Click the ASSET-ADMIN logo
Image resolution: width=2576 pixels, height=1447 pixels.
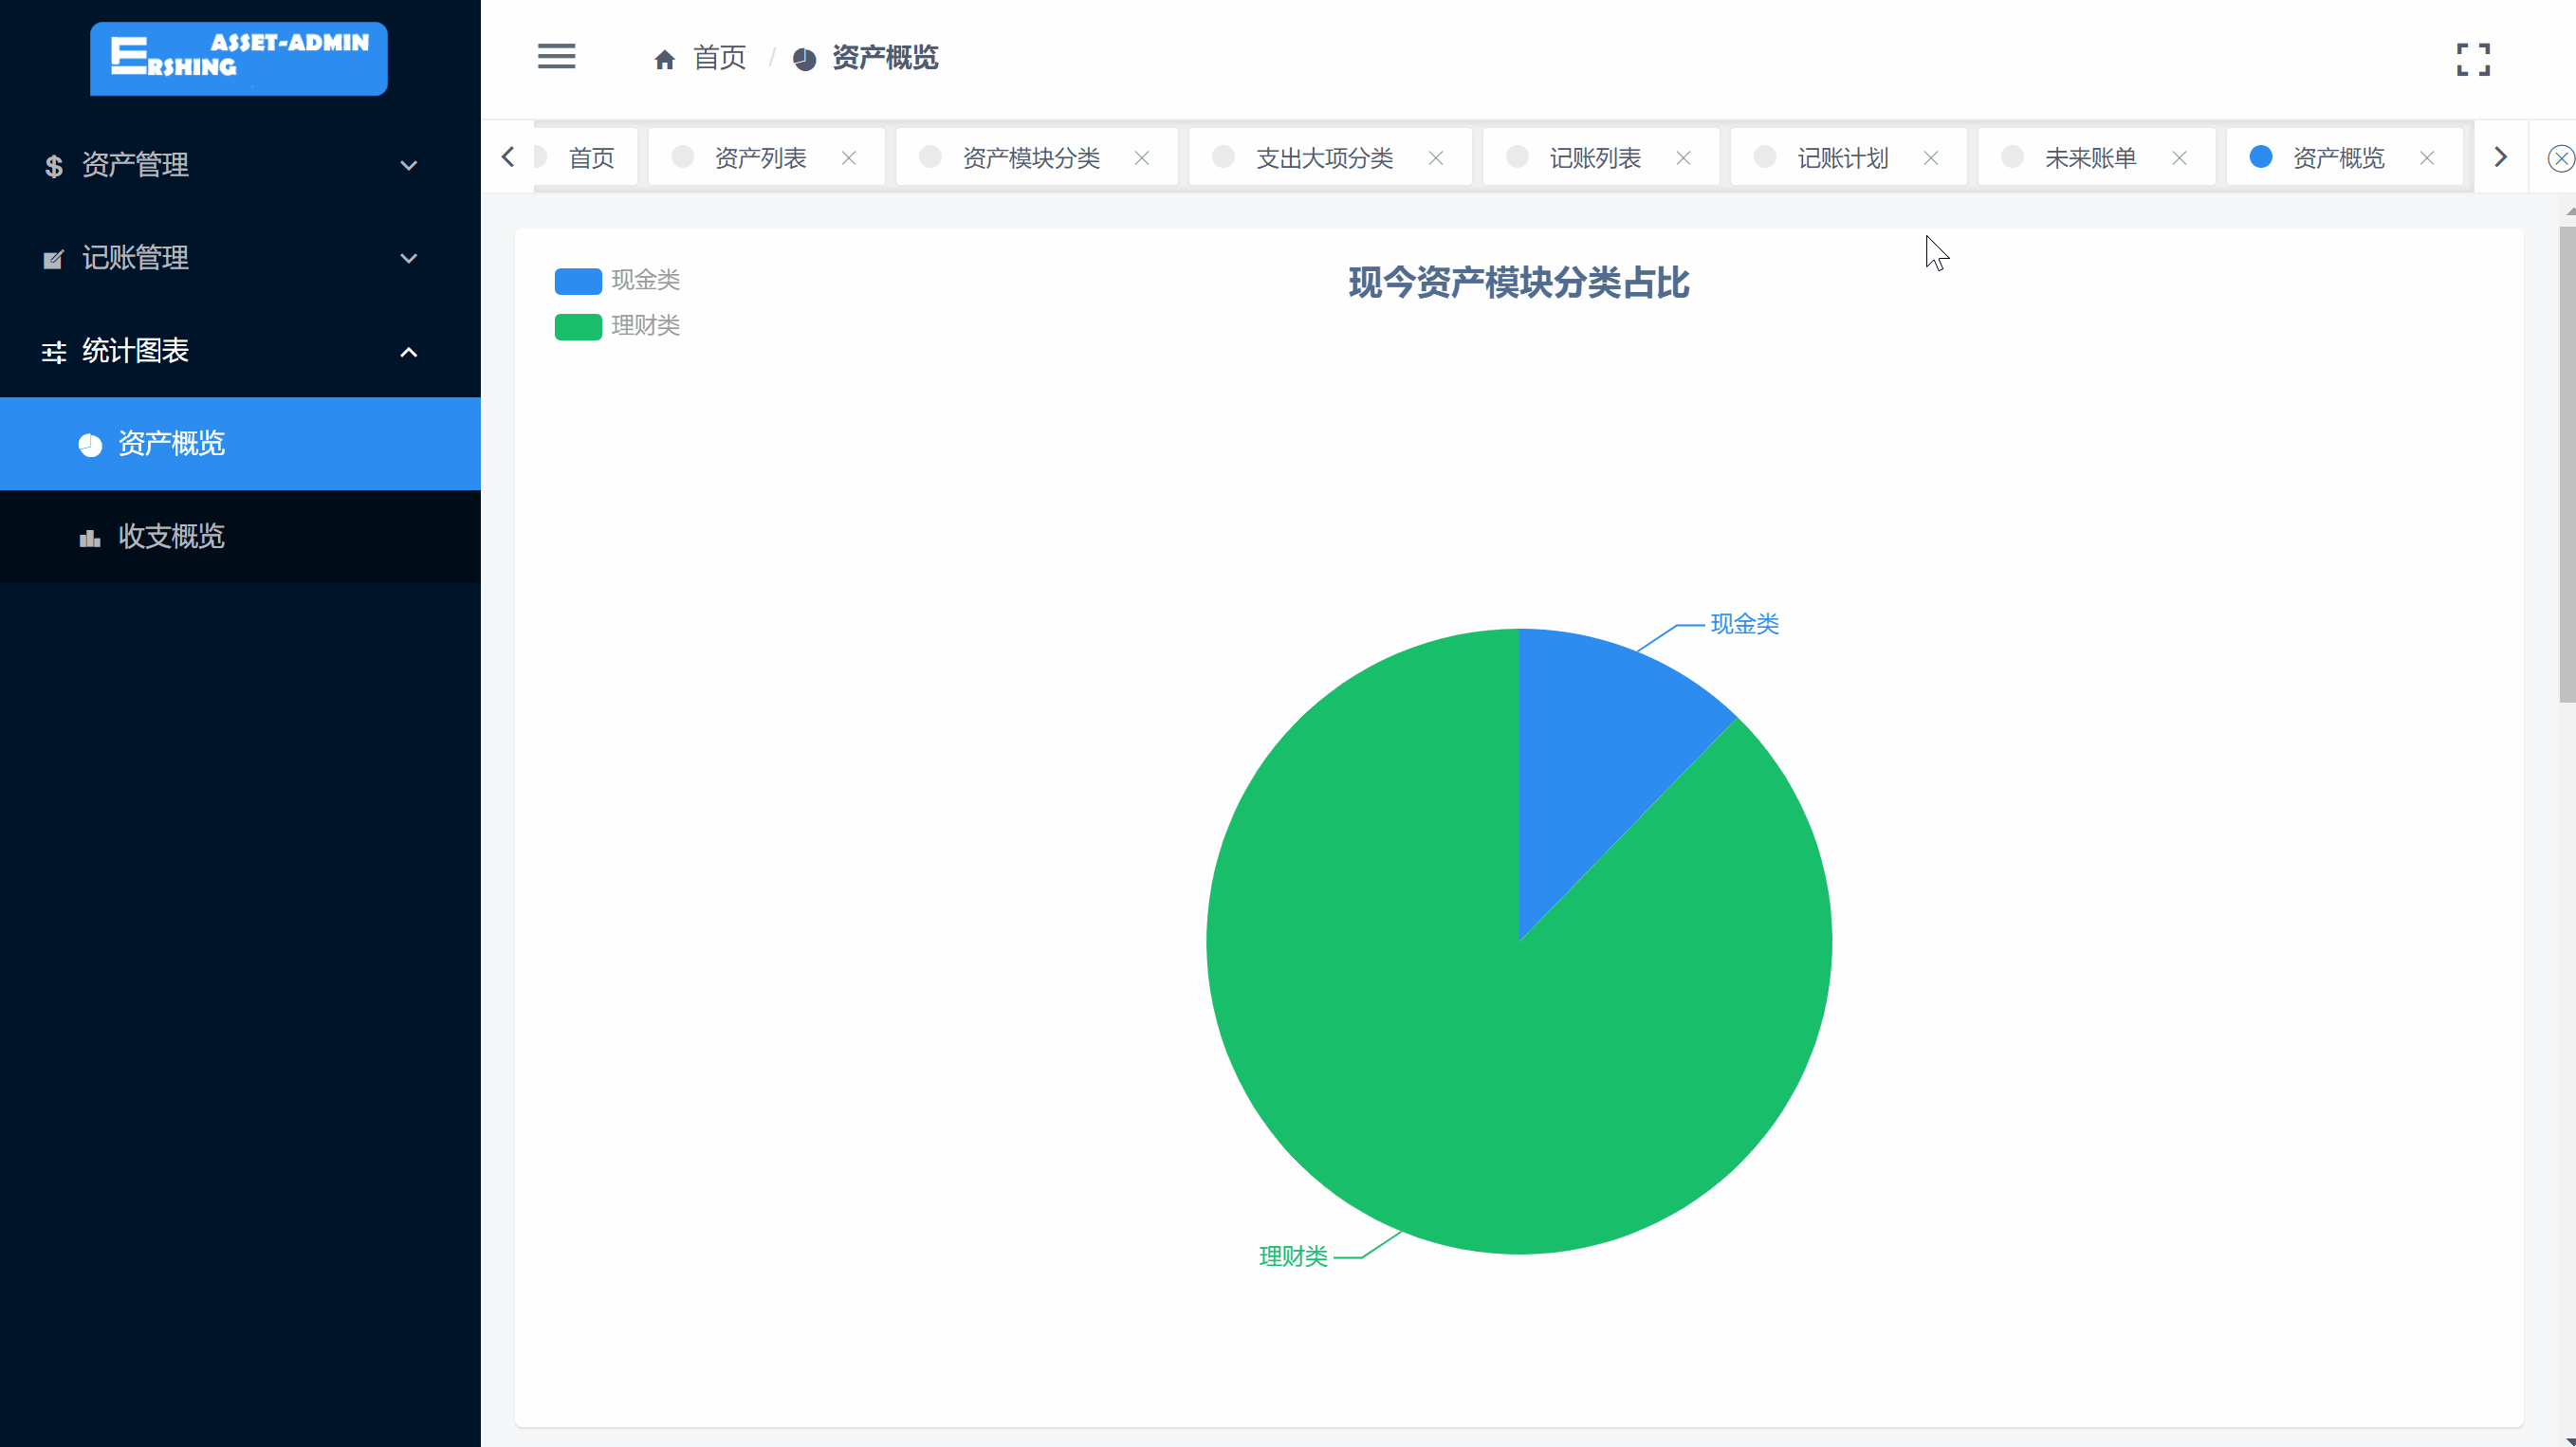[x=238, y=58]
